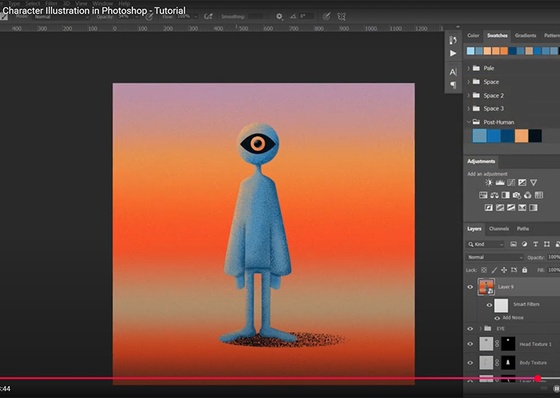Toggle pressure for size icon
560x398 pixels.
click(x=326, y=16)
